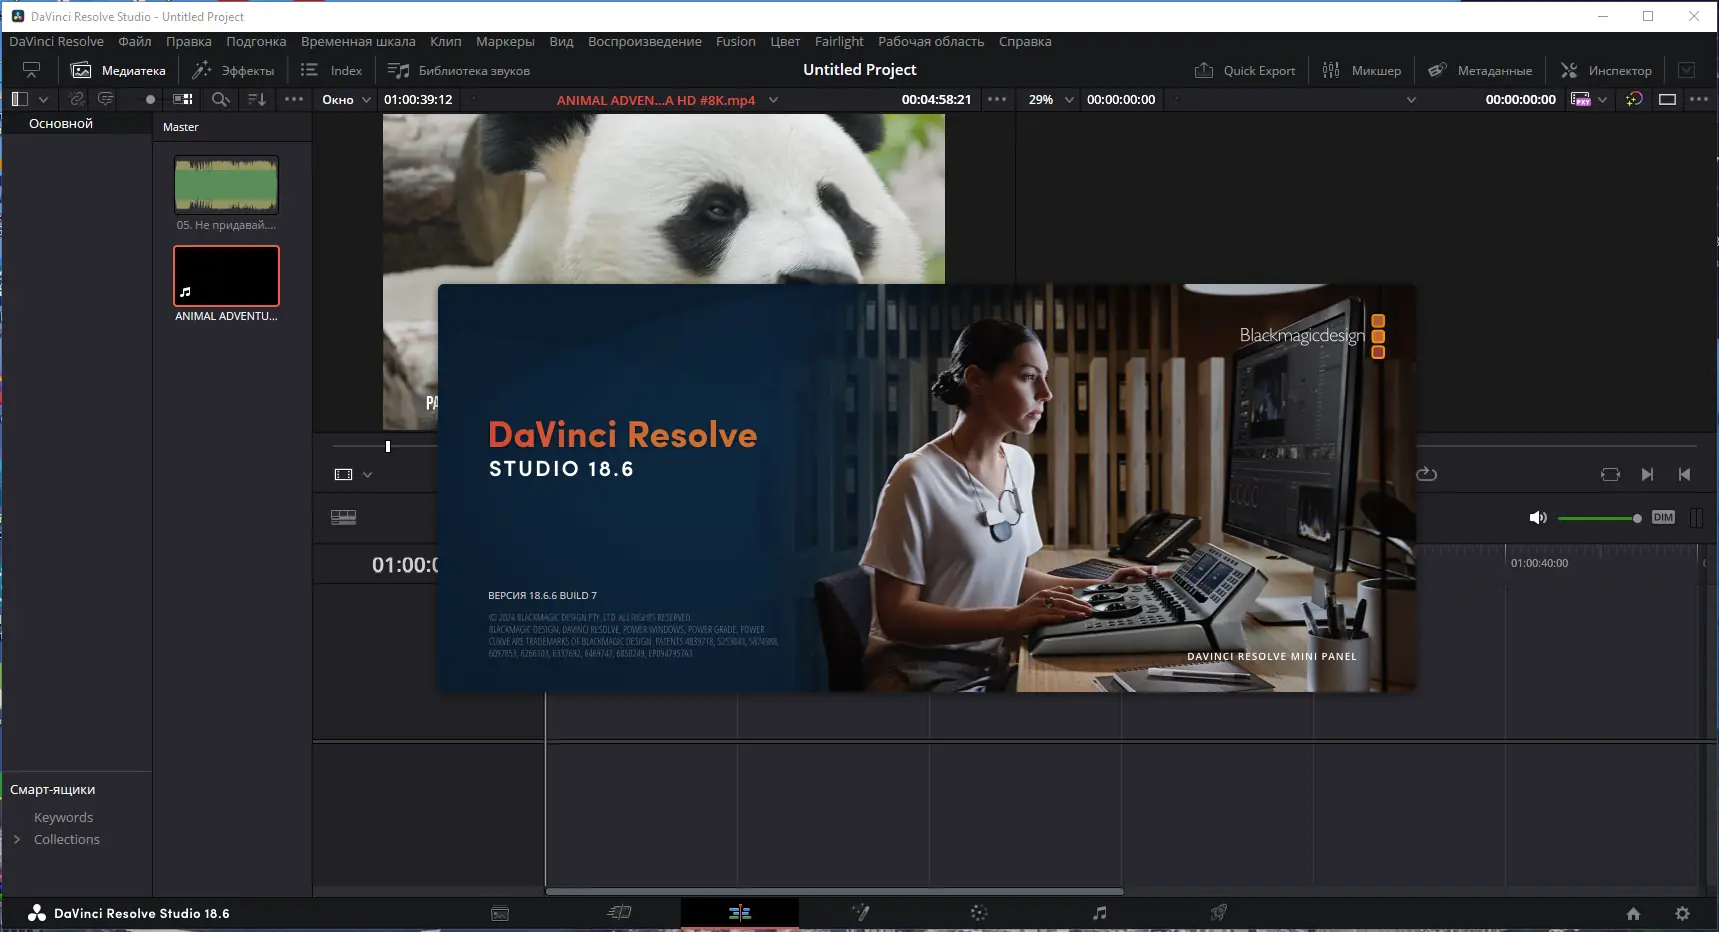1719x932 pixels.
Task: Open the Fairlight page music note icon
Action: (x=1099, y=913)
